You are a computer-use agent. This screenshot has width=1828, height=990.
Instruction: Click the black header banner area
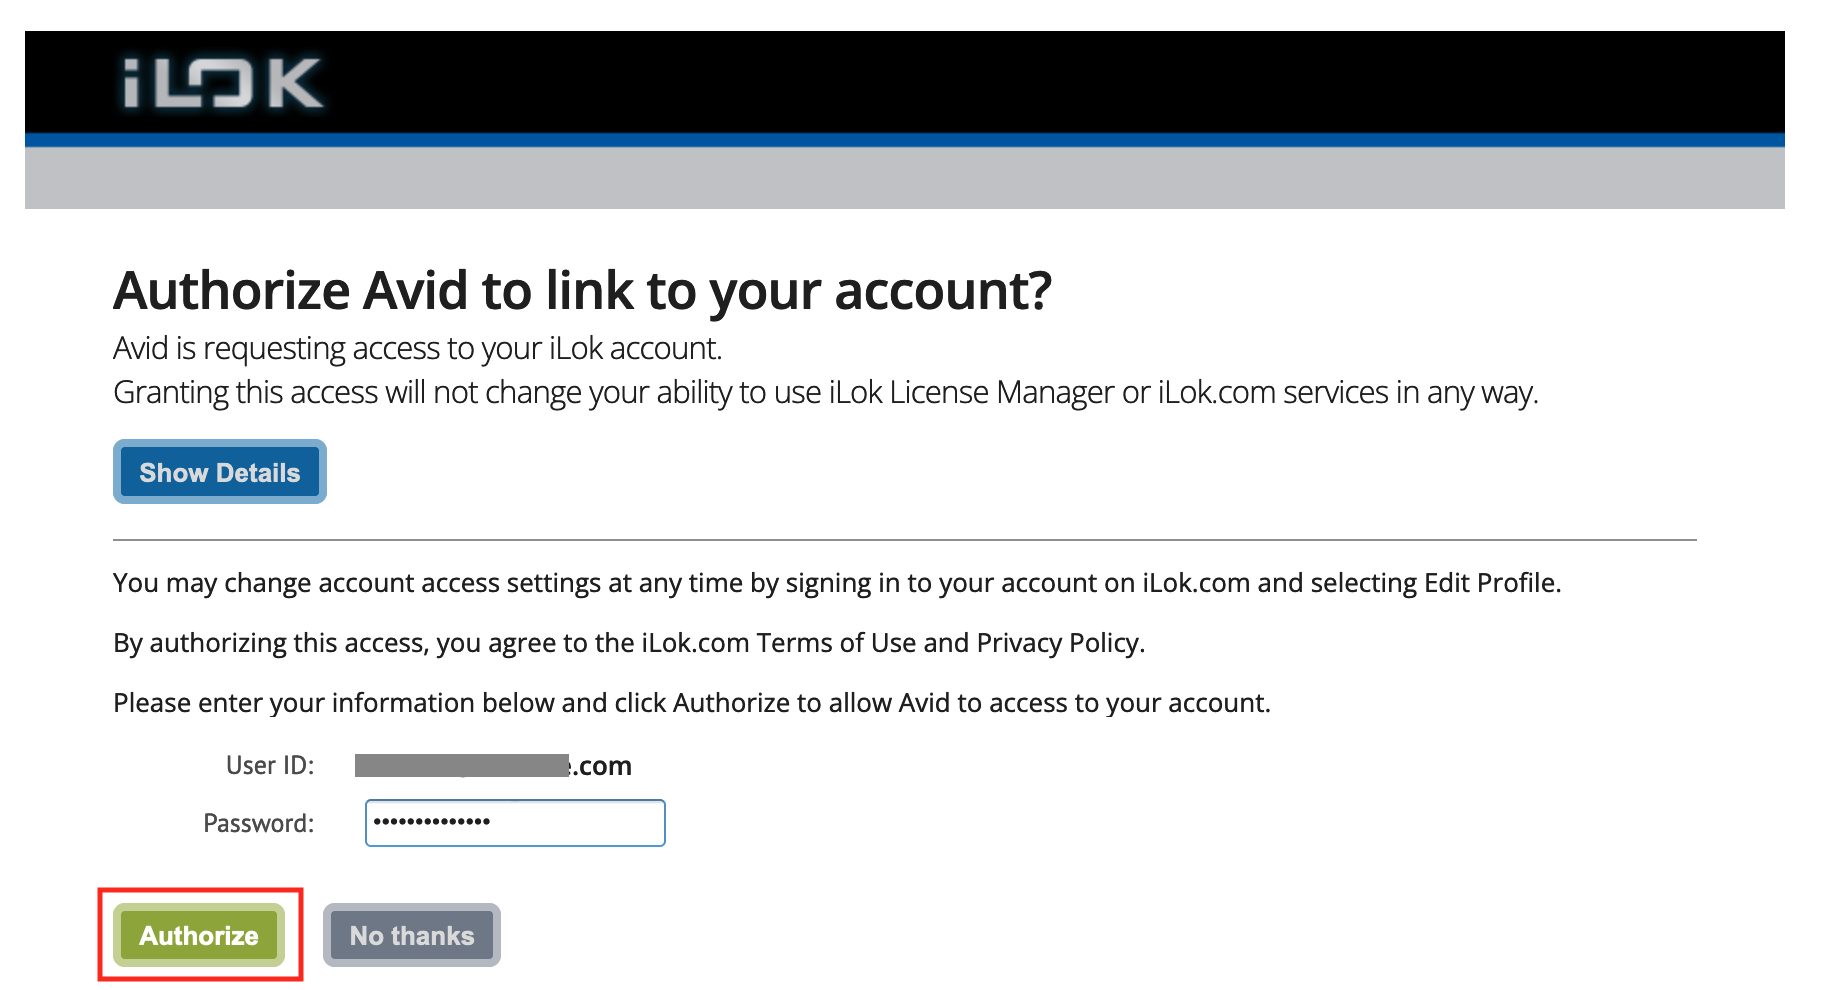click(1000, 82)
